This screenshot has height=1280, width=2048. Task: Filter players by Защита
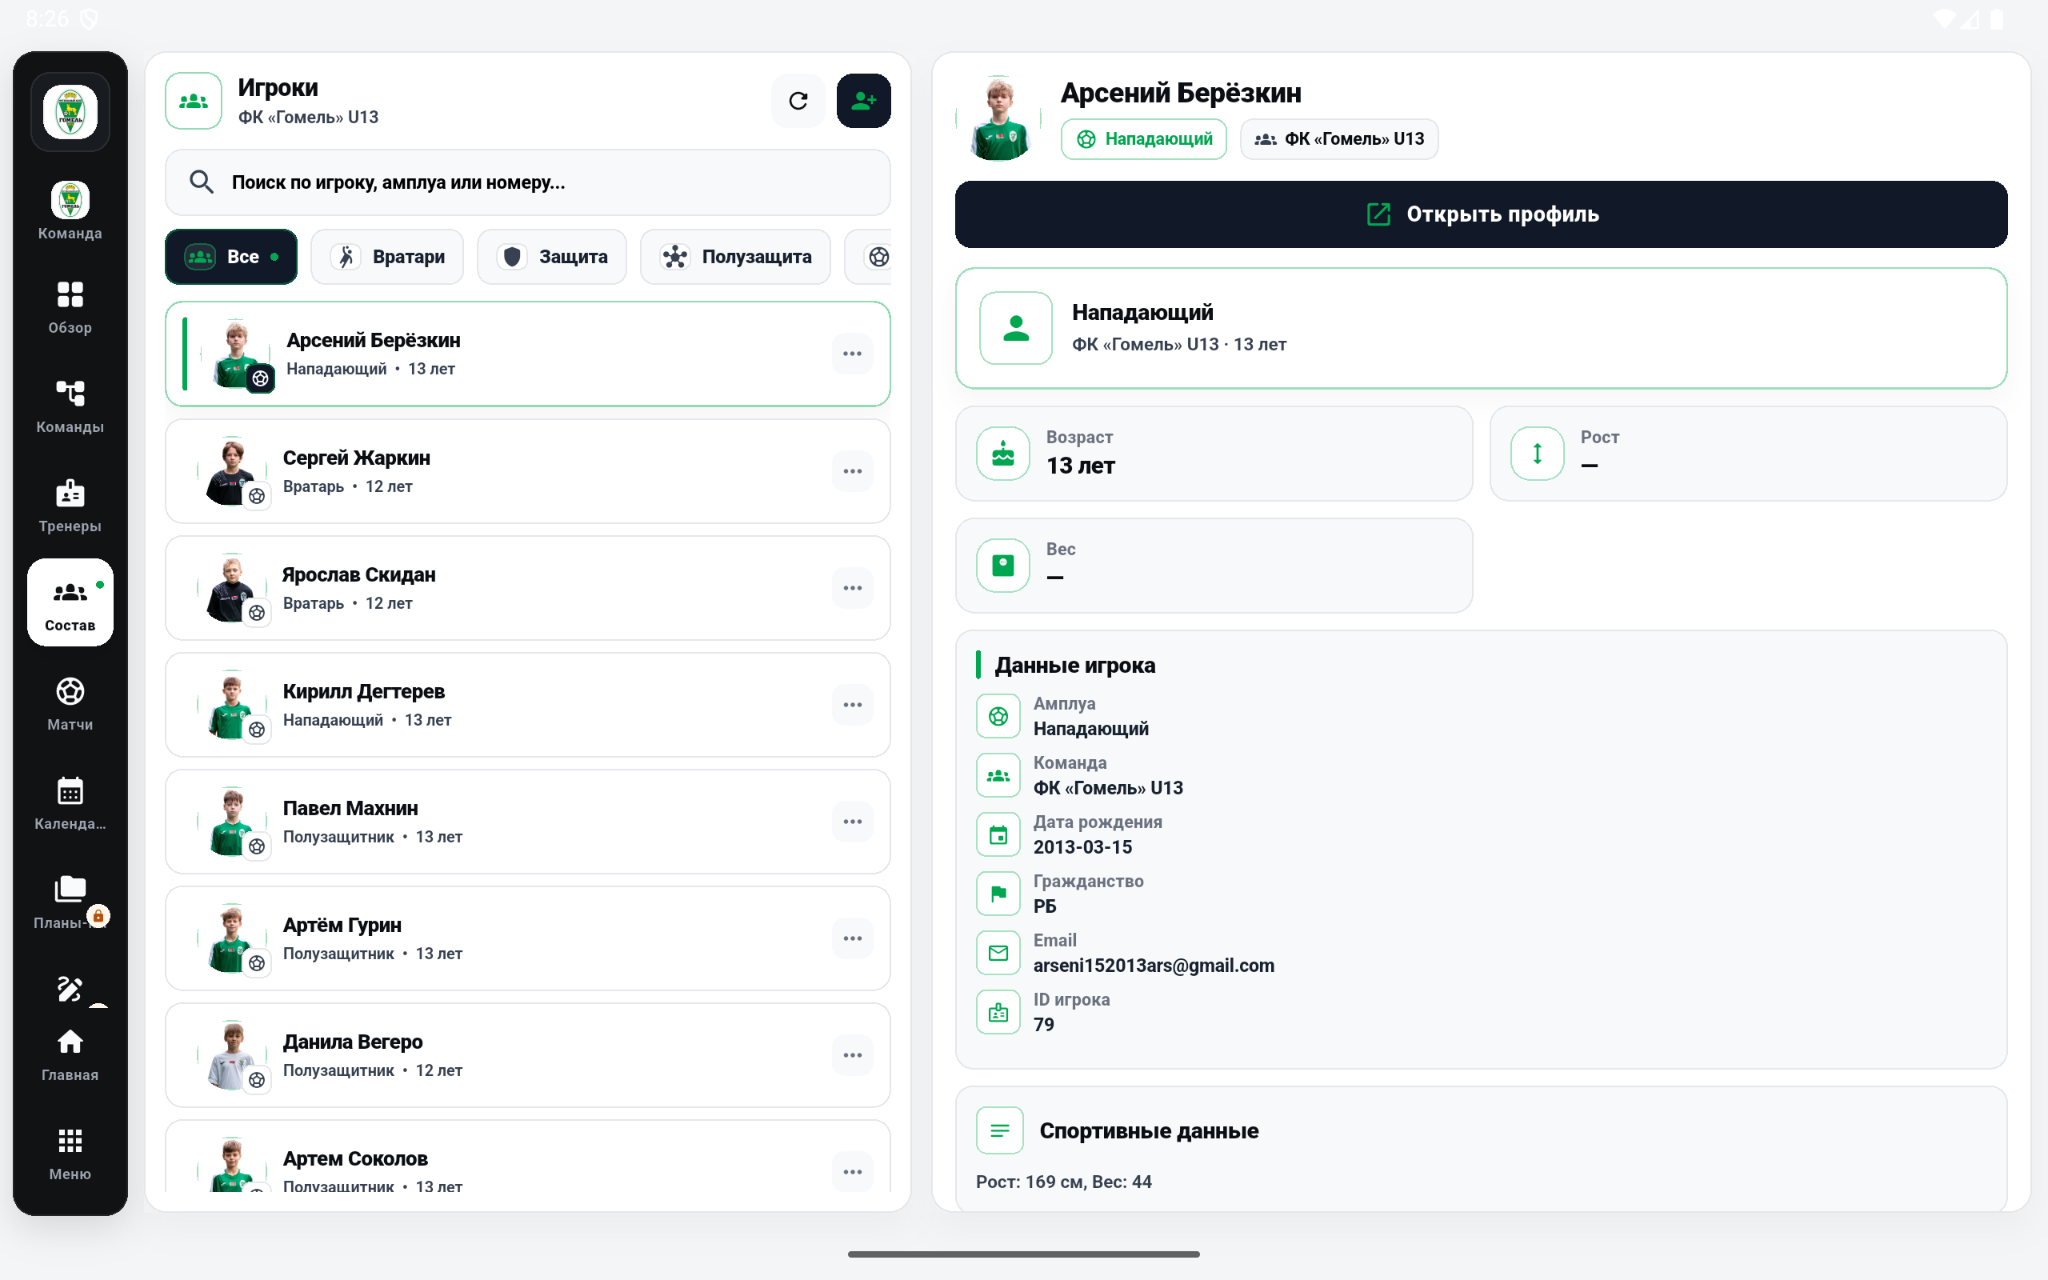[552, 257]
